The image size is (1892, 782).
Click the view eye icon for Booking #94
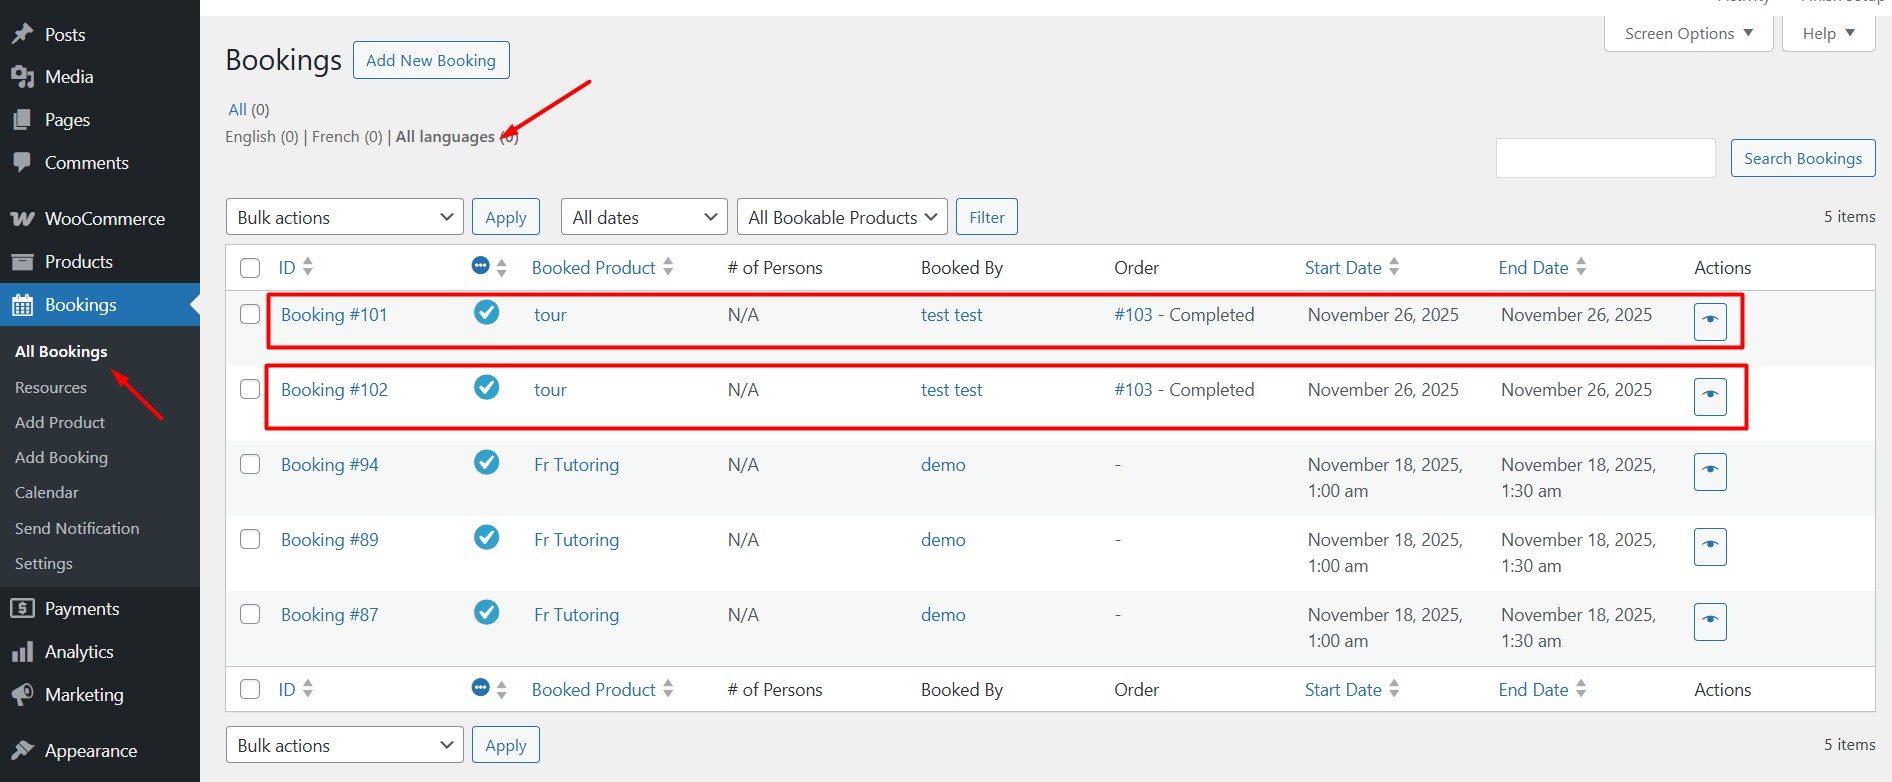tap(1709, 471)
